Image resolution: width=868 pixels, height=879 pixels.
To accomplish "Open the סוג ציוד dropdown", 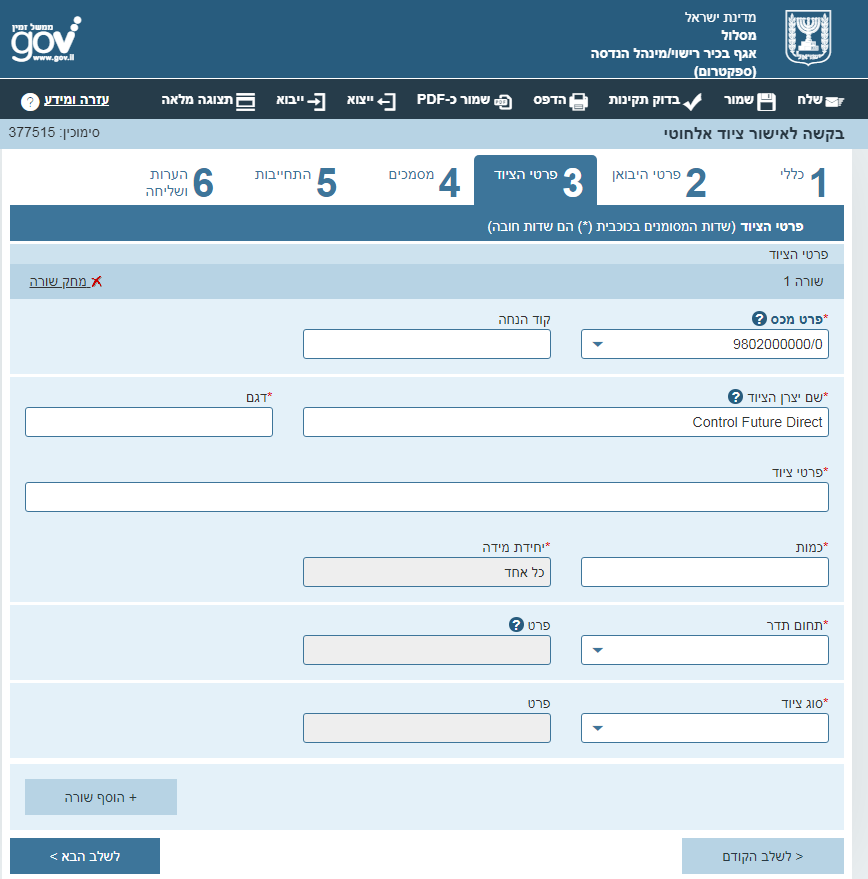I will pyautogui.click(x=705, y=728).
